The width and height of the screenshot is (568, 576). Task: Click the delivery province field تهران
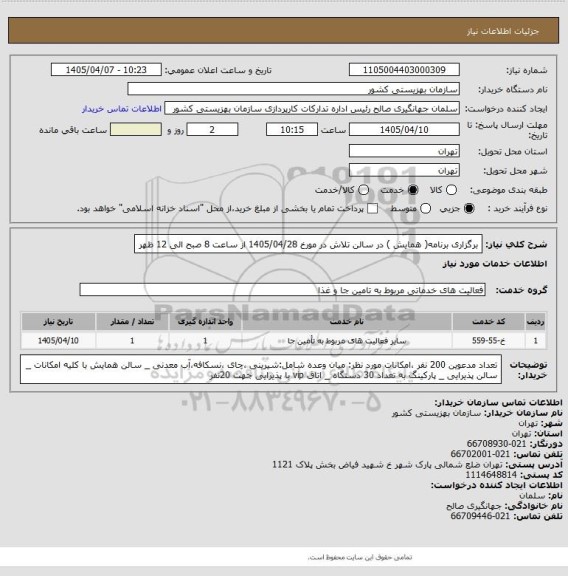tap(404, 151)
